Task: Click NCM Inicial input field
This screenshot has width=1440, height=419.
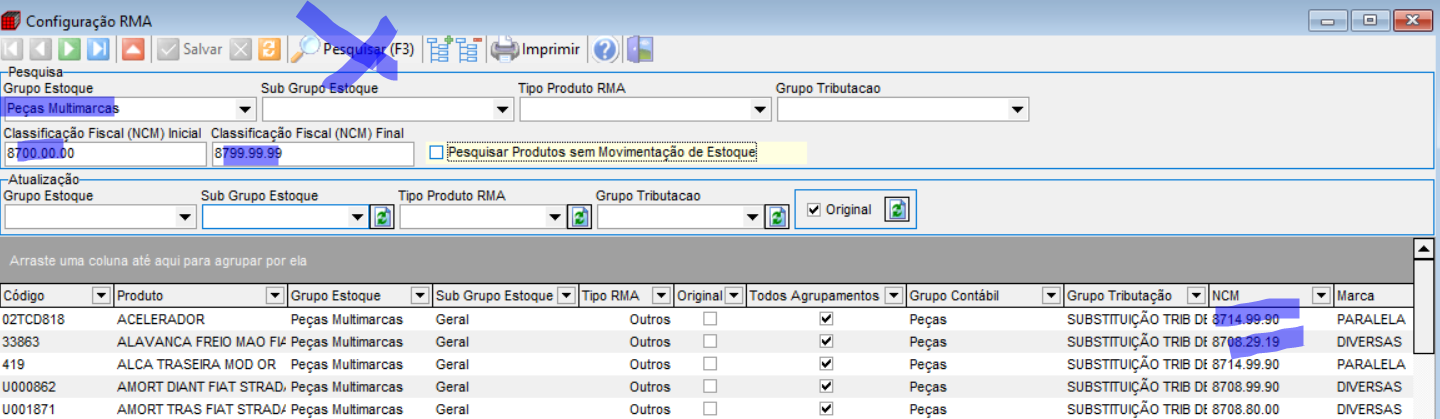Action: tap(104, 153)
